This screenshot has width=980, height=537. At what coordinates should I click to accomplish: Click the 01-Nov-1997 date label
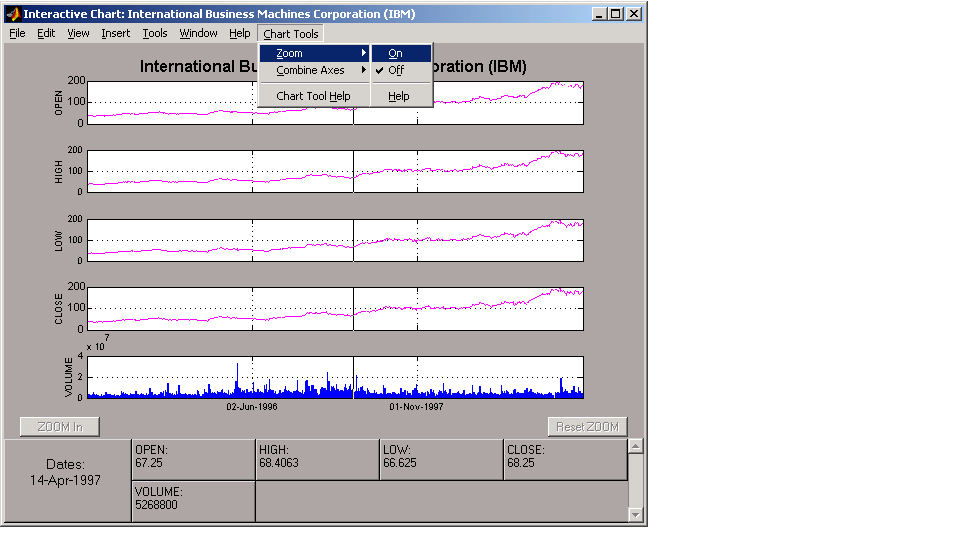[416, 407]
